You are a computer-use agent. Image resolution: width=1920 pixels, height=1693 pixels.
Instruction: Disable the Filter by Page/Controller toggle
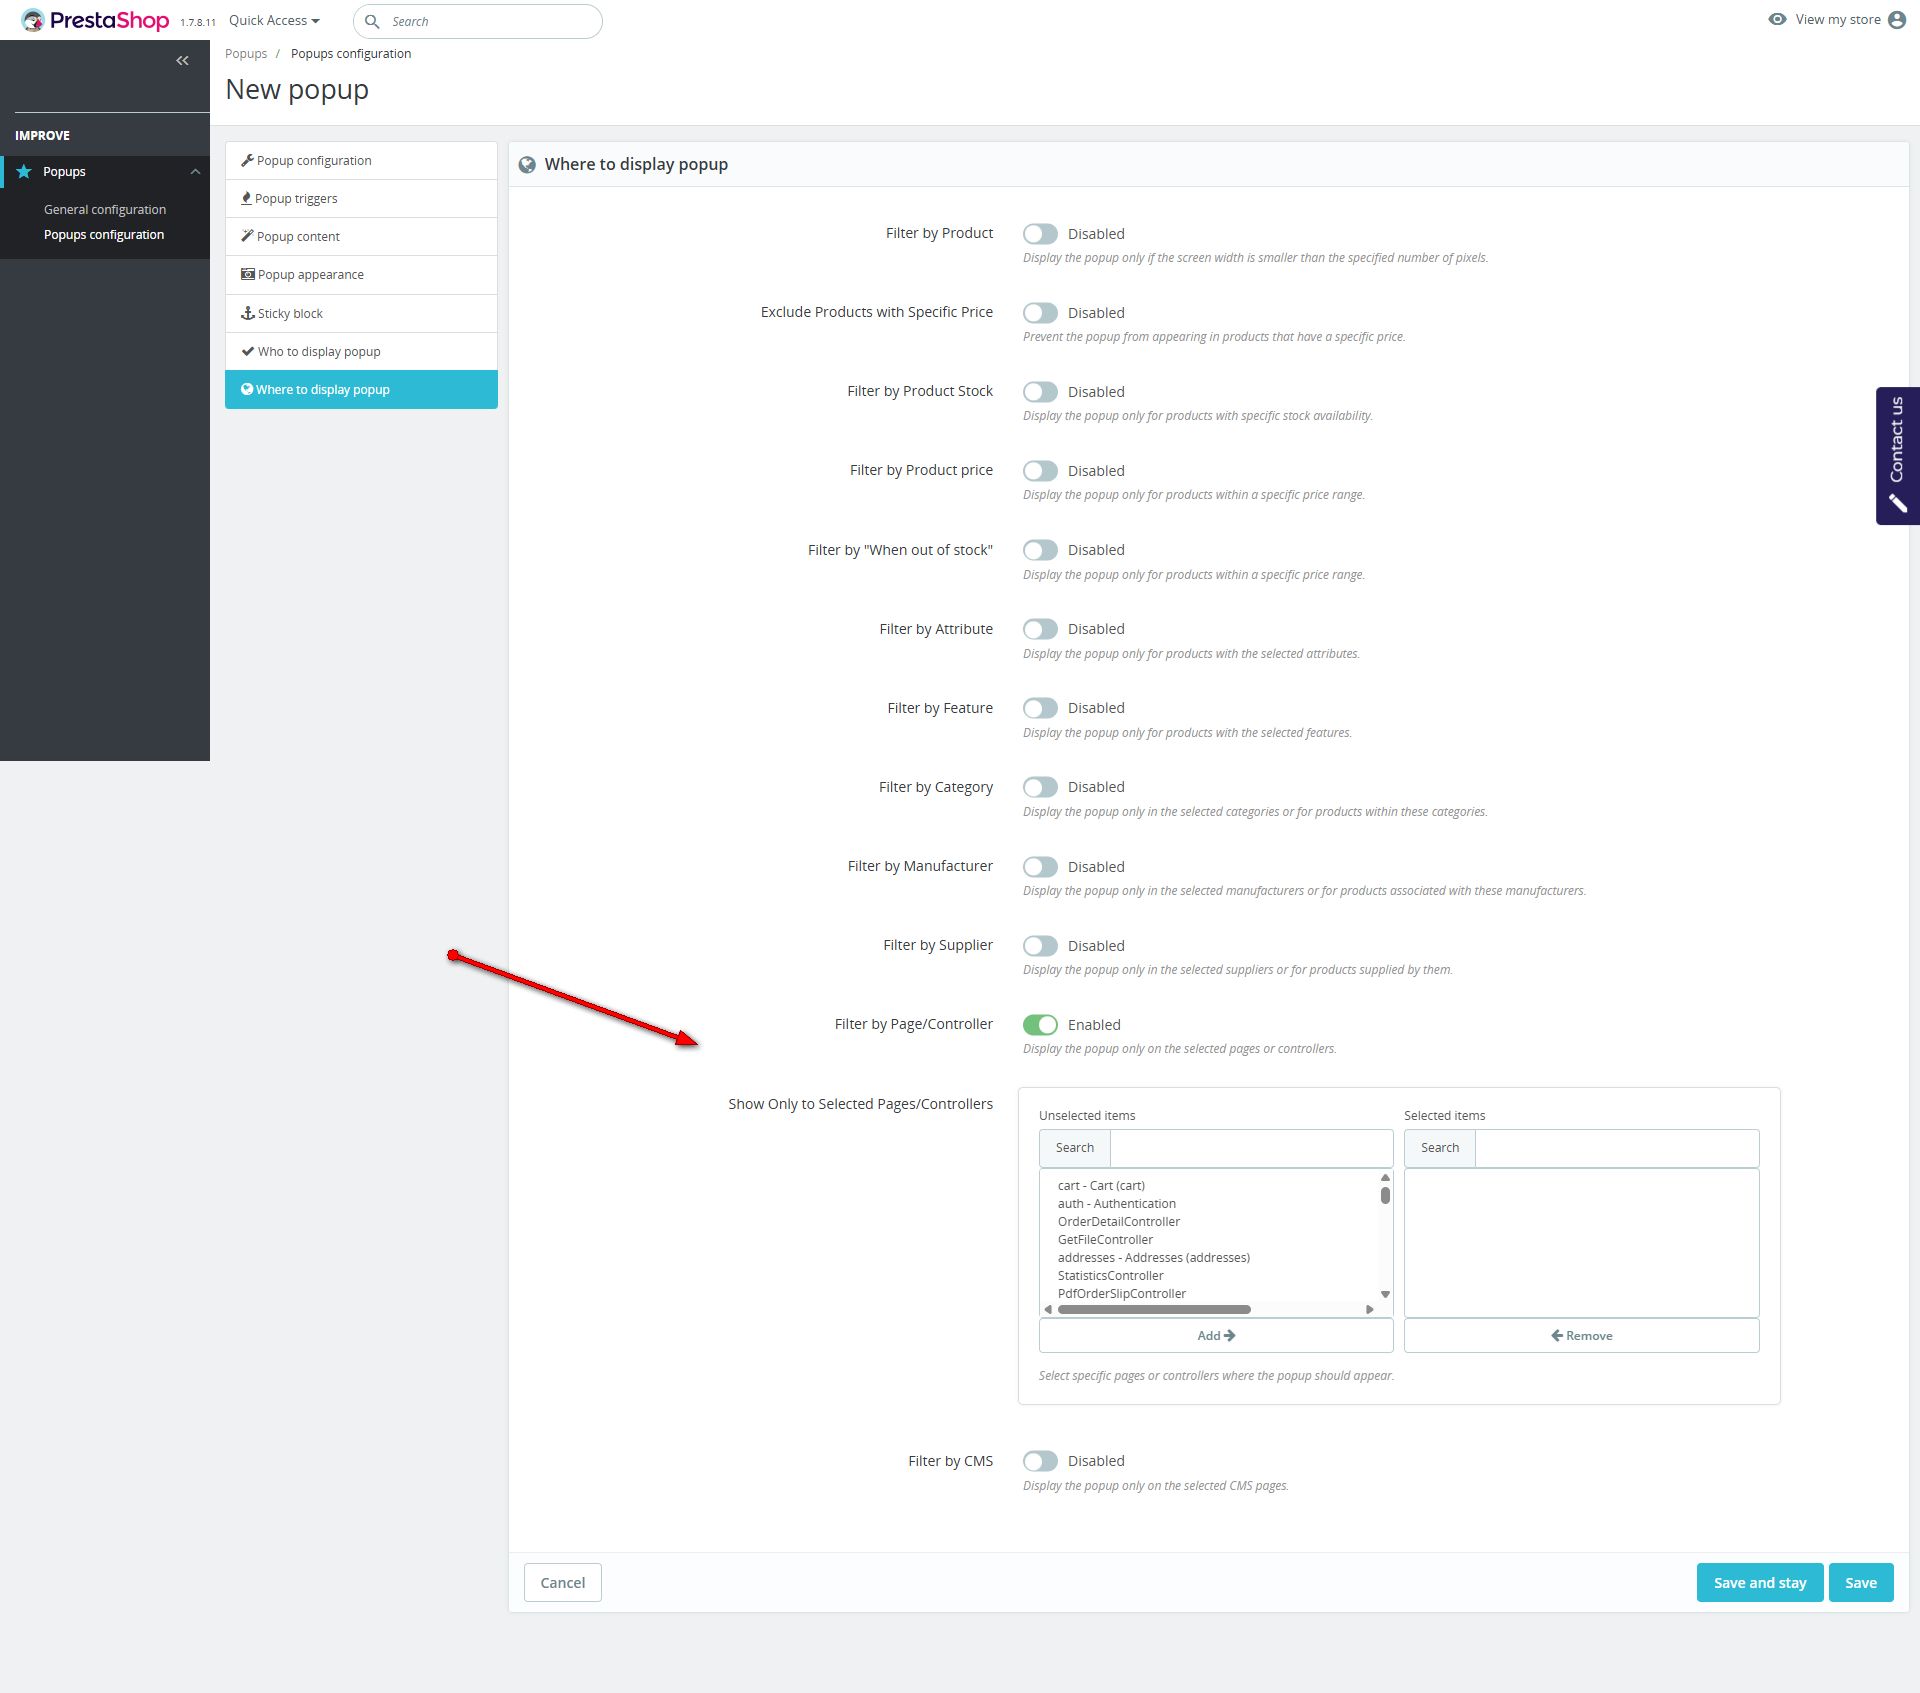(1040, 1025)
